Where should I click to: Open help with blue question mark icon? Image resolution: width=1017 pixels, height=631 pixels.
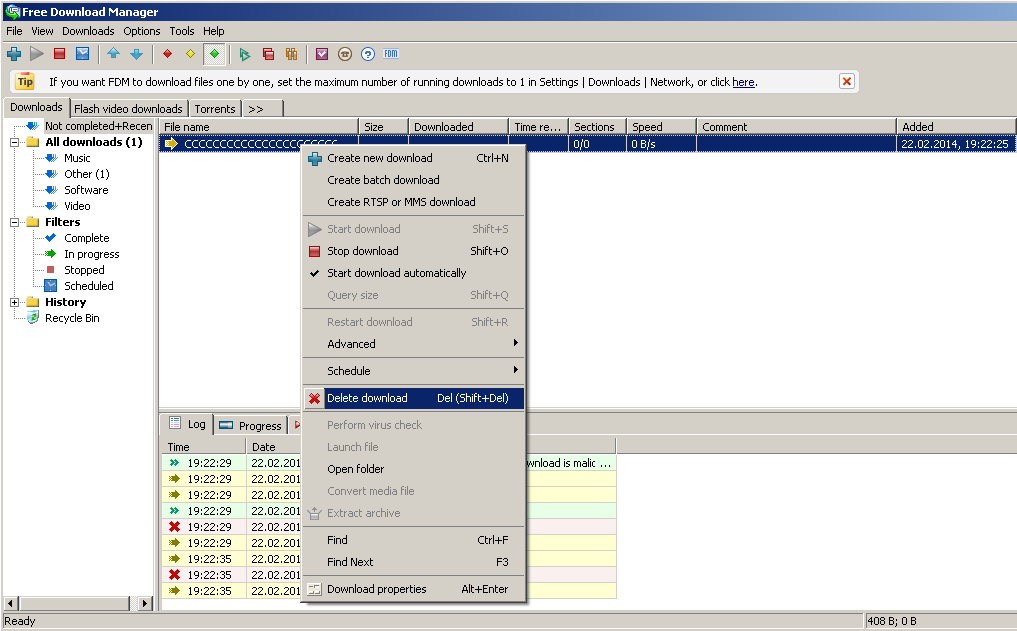point(368,54)
